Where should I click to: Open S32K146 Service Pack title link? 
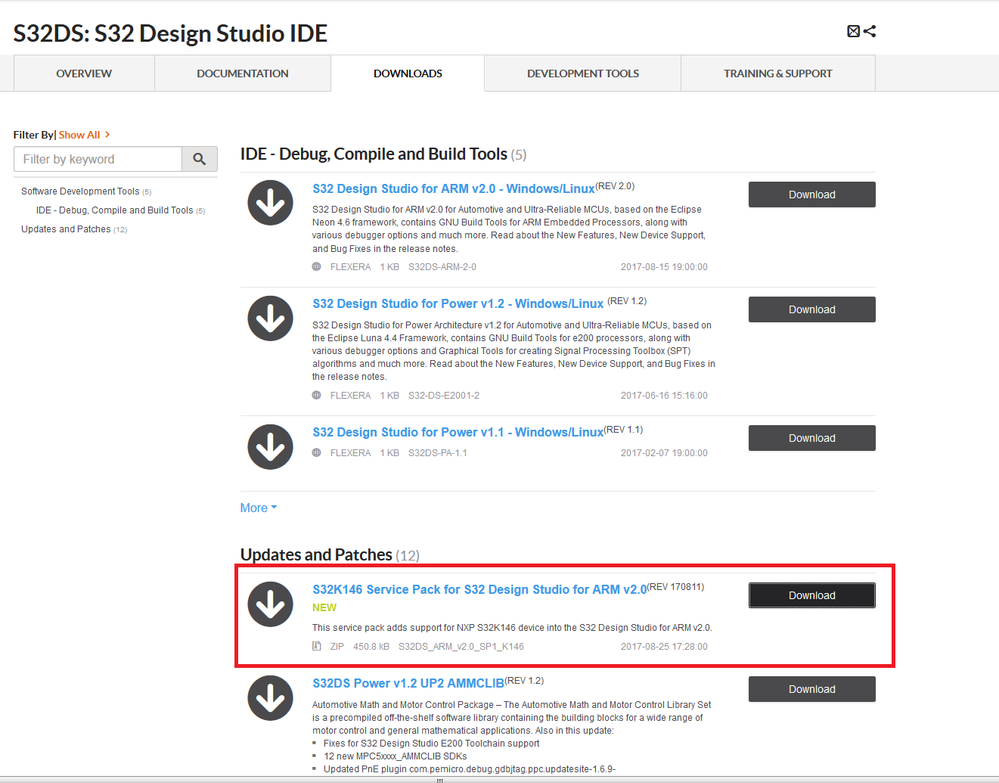click(479, 589)
